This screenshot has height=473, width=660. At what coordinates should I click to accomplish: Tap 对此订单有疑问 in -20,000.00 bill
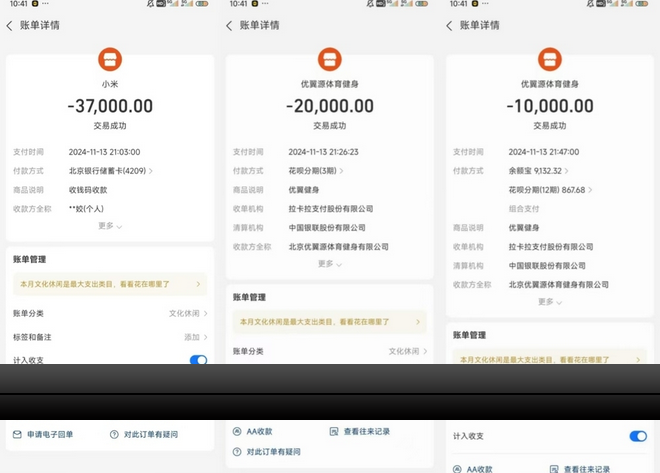(x=274, y=452)
